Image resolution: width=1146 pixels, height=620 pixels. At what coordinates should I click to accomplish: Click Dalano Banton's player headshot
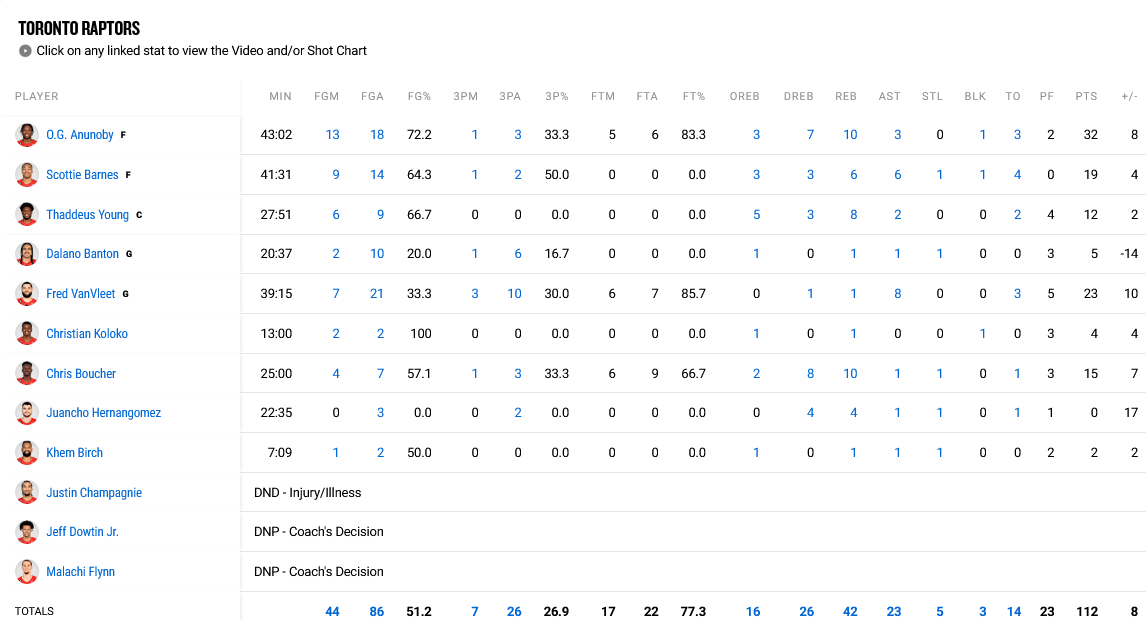[27, 254]
